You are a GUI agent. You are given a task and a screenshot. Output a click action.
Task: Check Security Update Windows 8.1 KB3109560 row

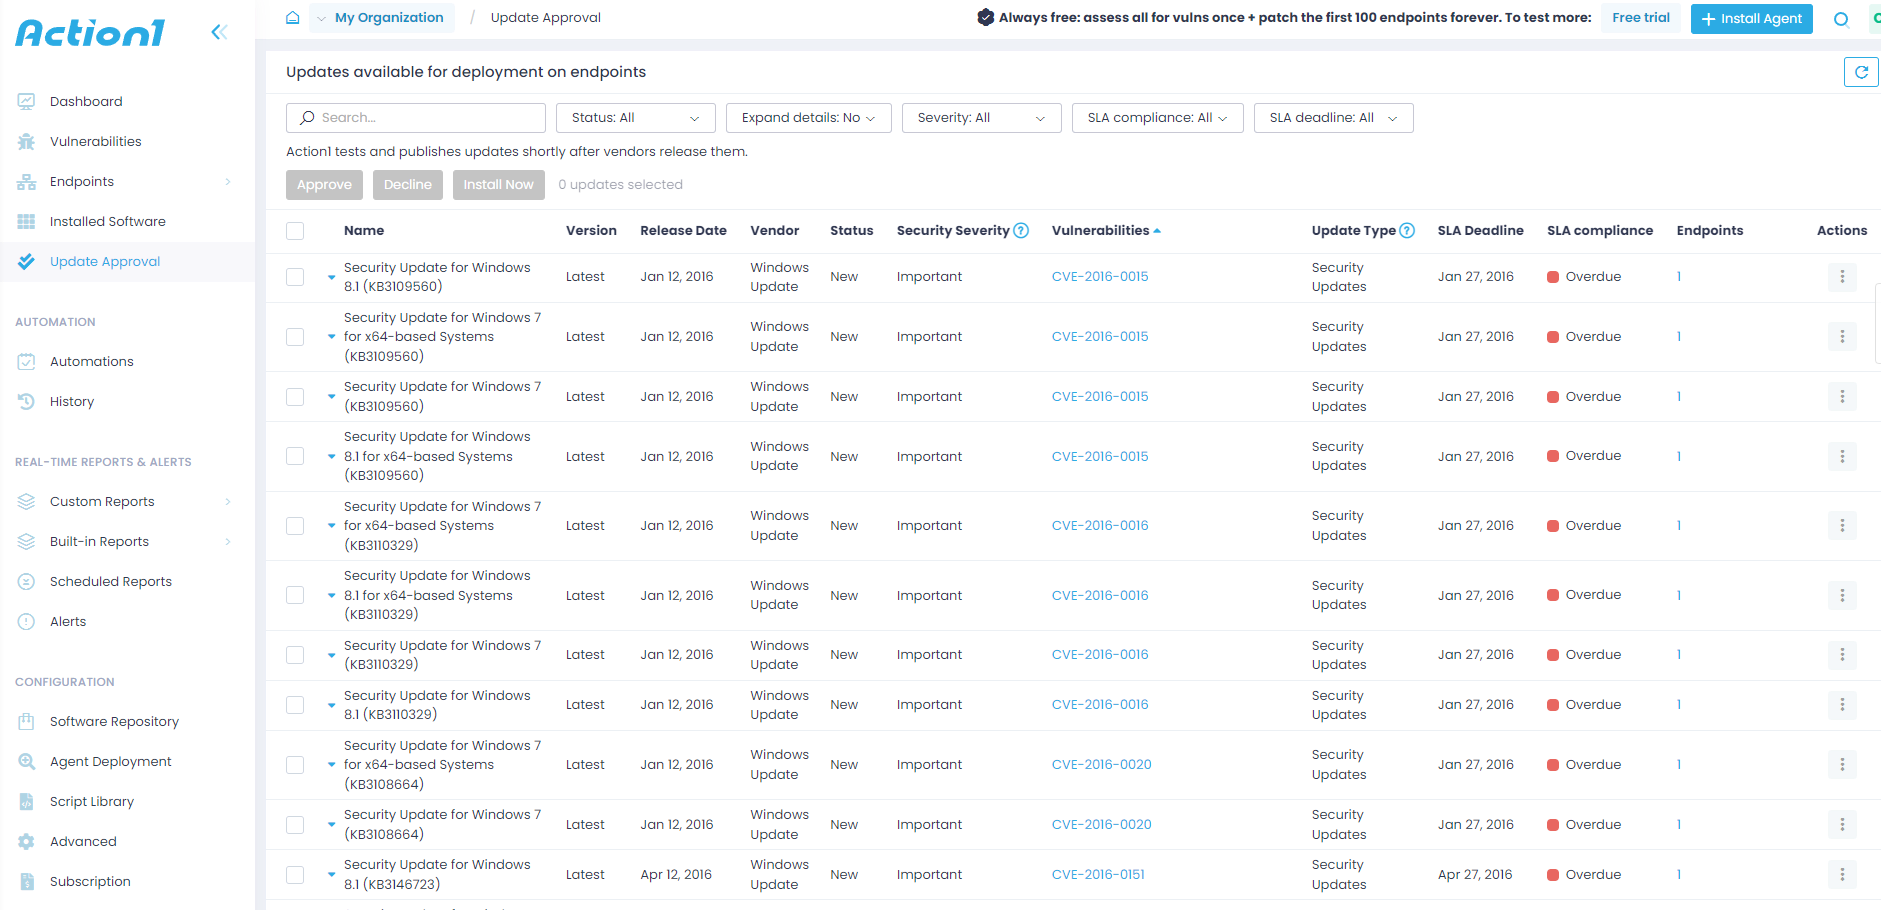295,277
